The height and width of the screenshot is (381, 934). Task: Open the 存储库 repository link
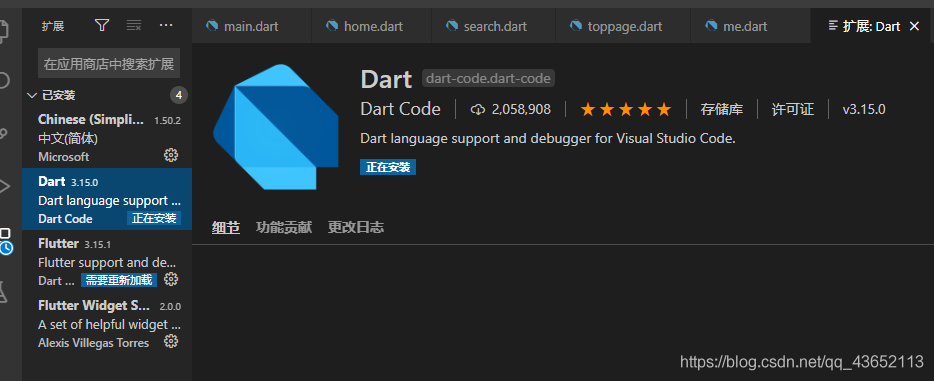(x=721, y=110)
